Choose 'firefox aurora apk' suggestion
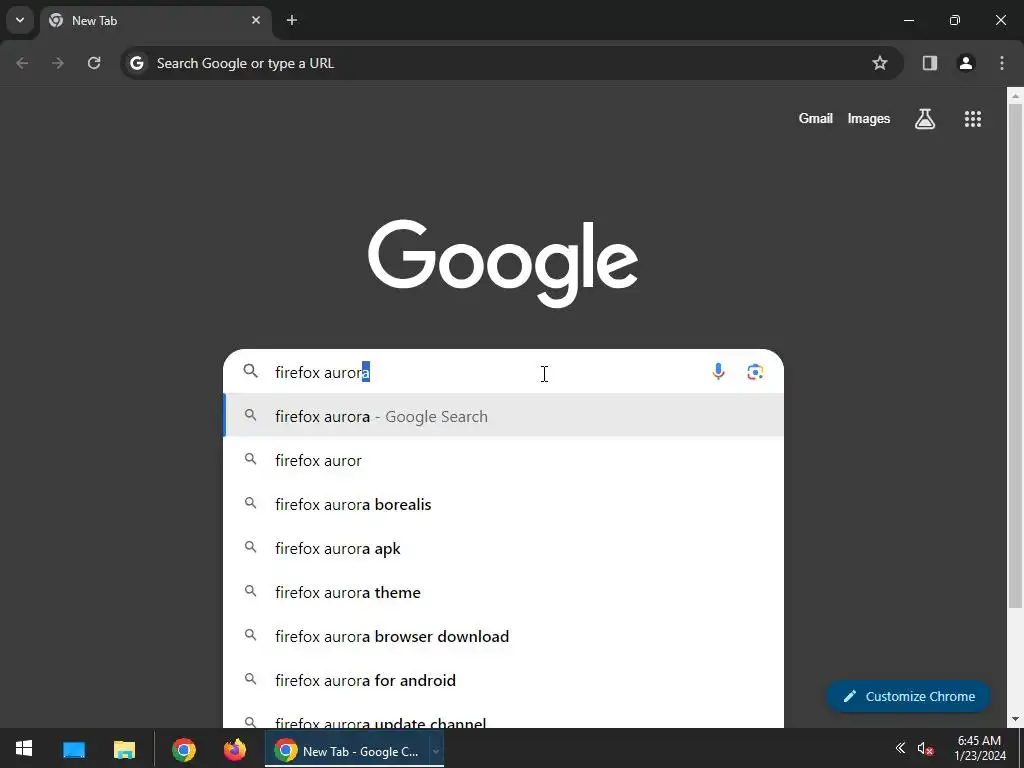This screenshot has width=1024, height=768. coord(504,549)
